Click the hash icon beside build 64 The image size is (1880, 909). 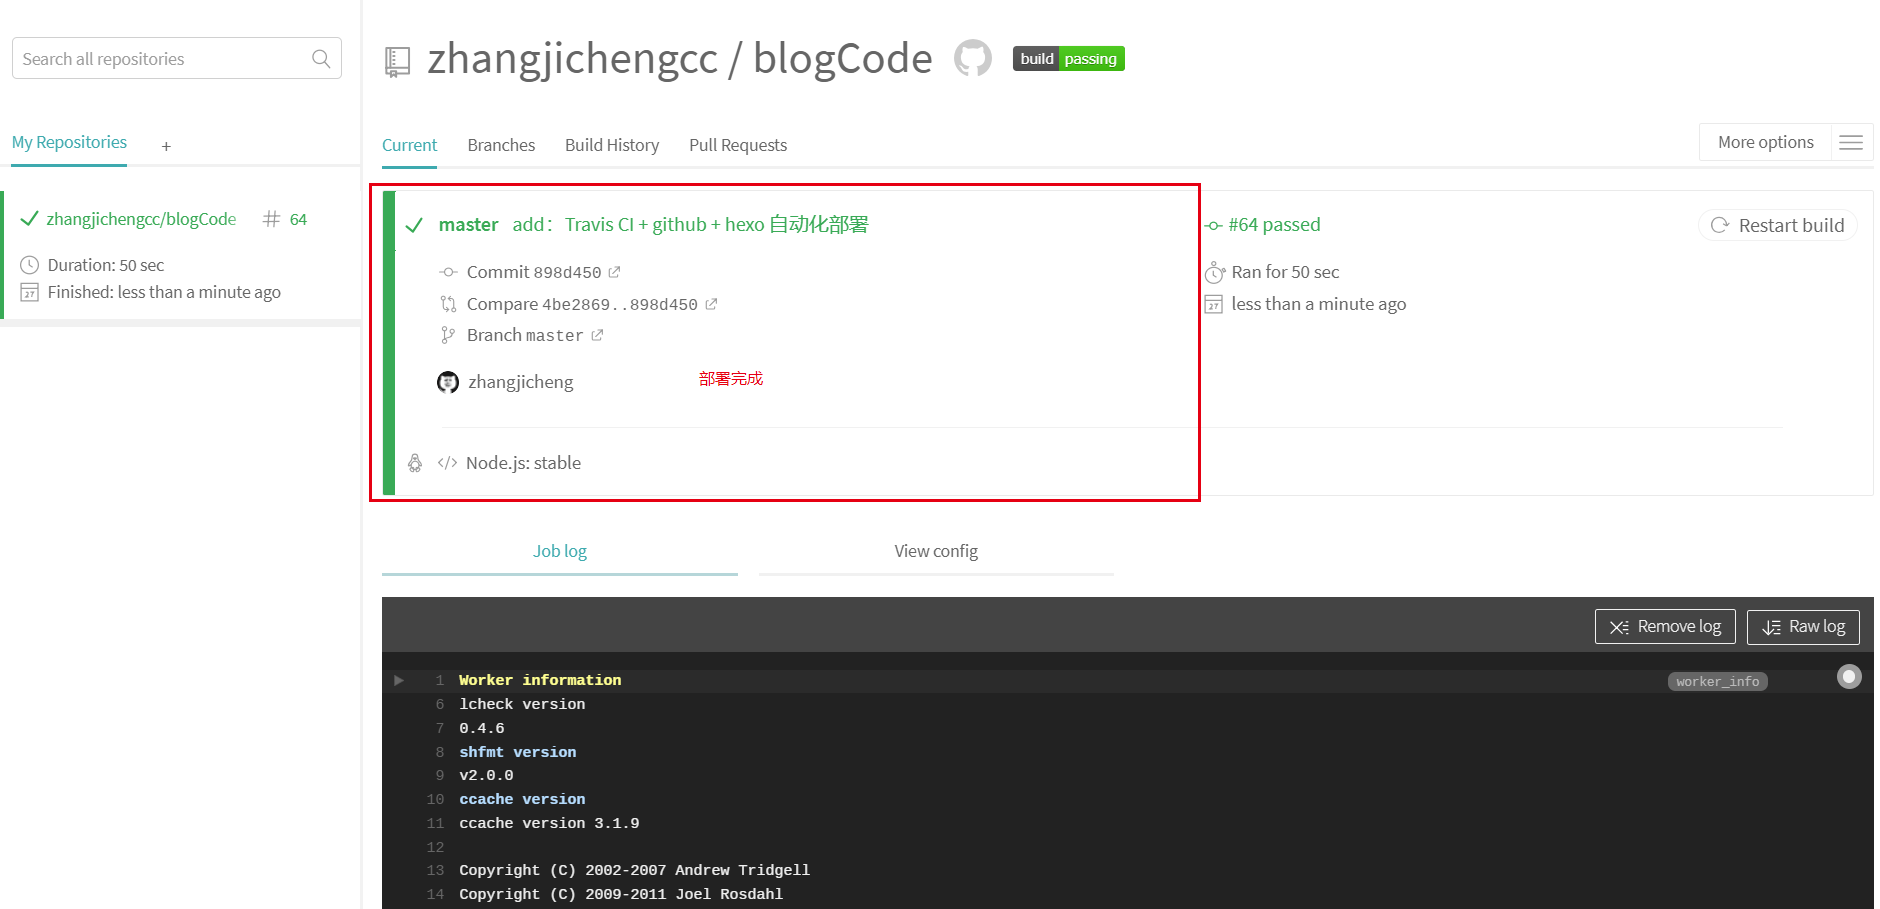tap(271, 219)
